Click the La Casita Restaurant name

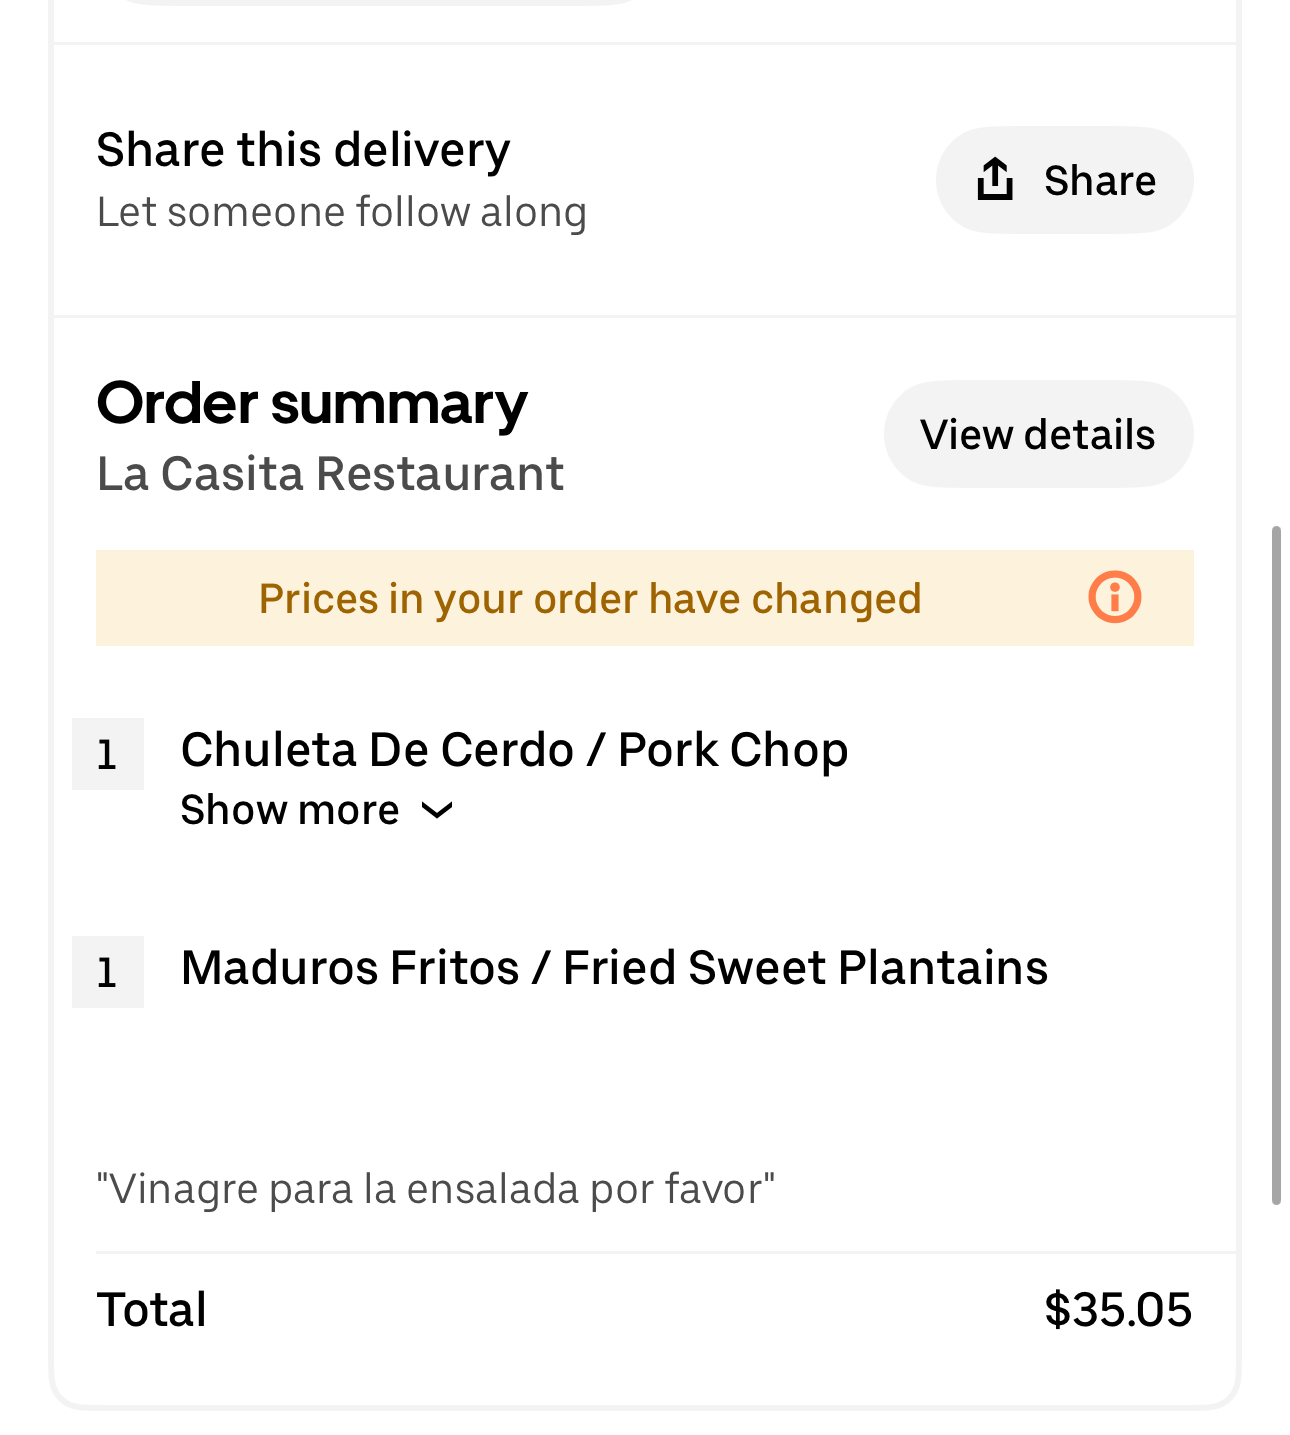coord(330,474)
